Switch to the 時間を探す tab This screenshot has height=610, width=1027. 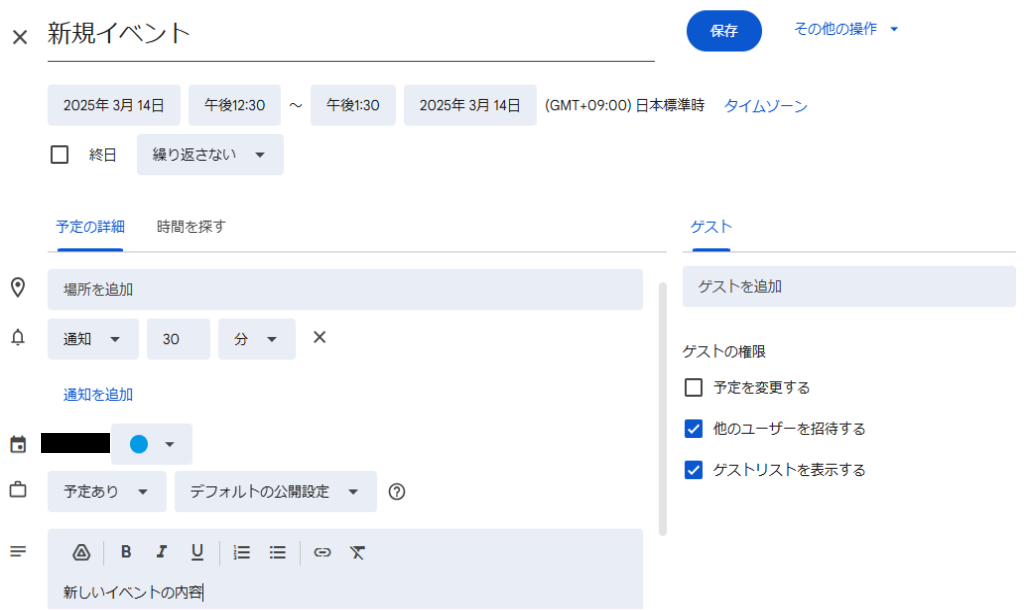coord(191,227)
